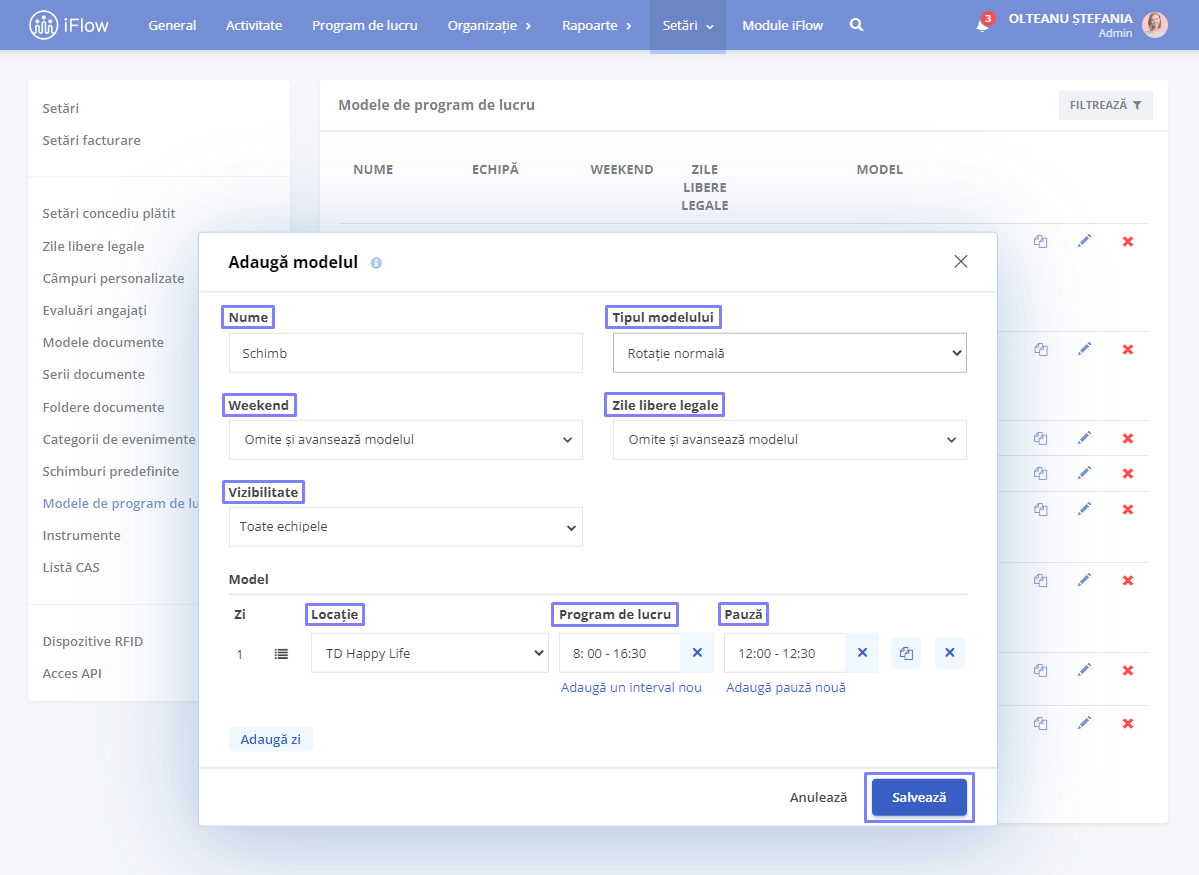Open the Weekend dropdown
The width and height of the screenshot is (1199, 875).
[x=405, y=440]
